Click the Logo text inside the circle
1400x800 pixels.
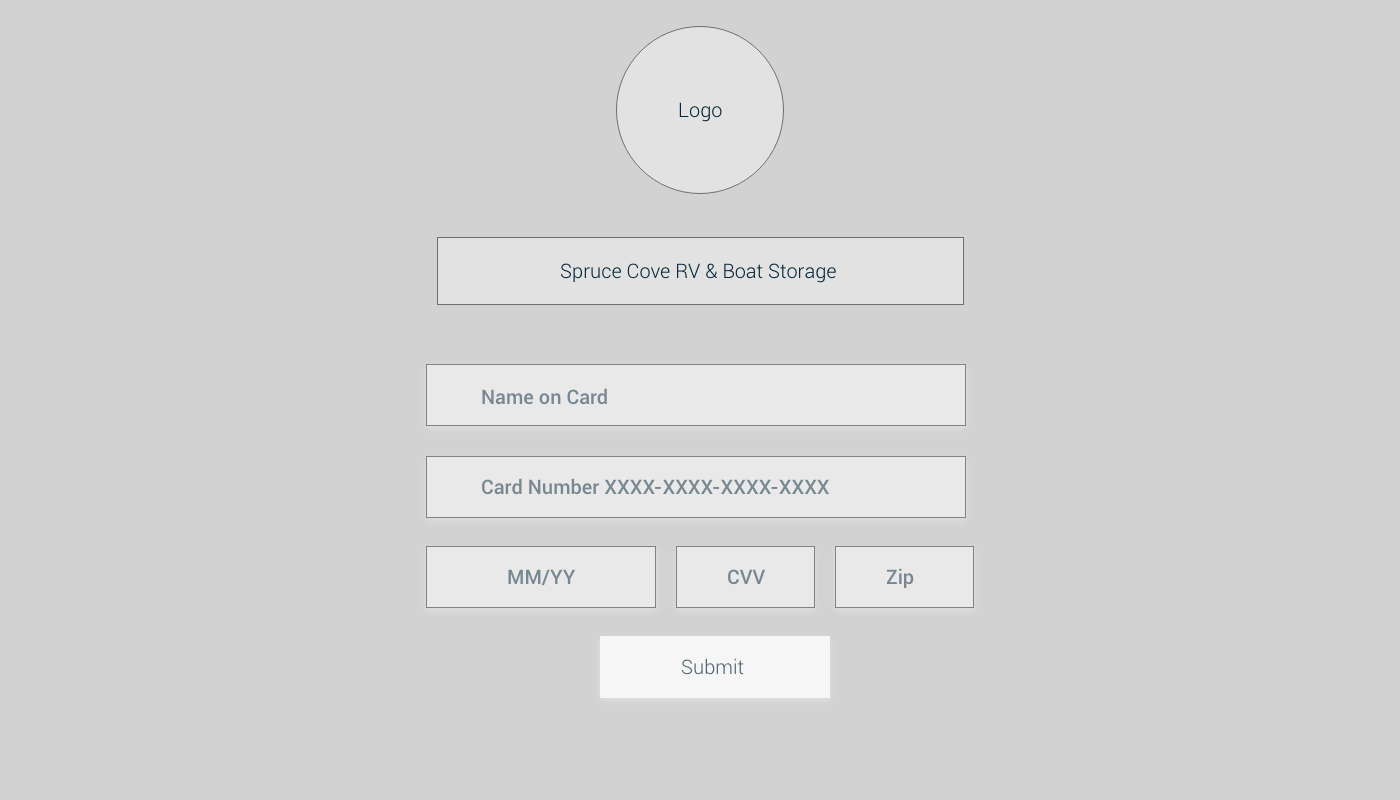point(700,110)
